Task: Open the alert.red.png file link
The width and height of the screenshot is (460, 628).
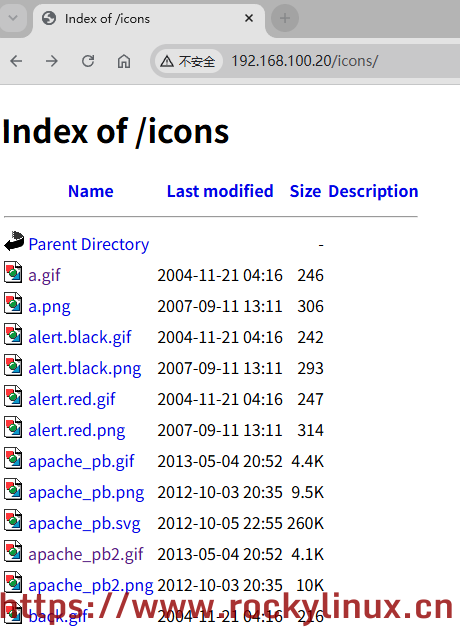Action: click(76, 431)
